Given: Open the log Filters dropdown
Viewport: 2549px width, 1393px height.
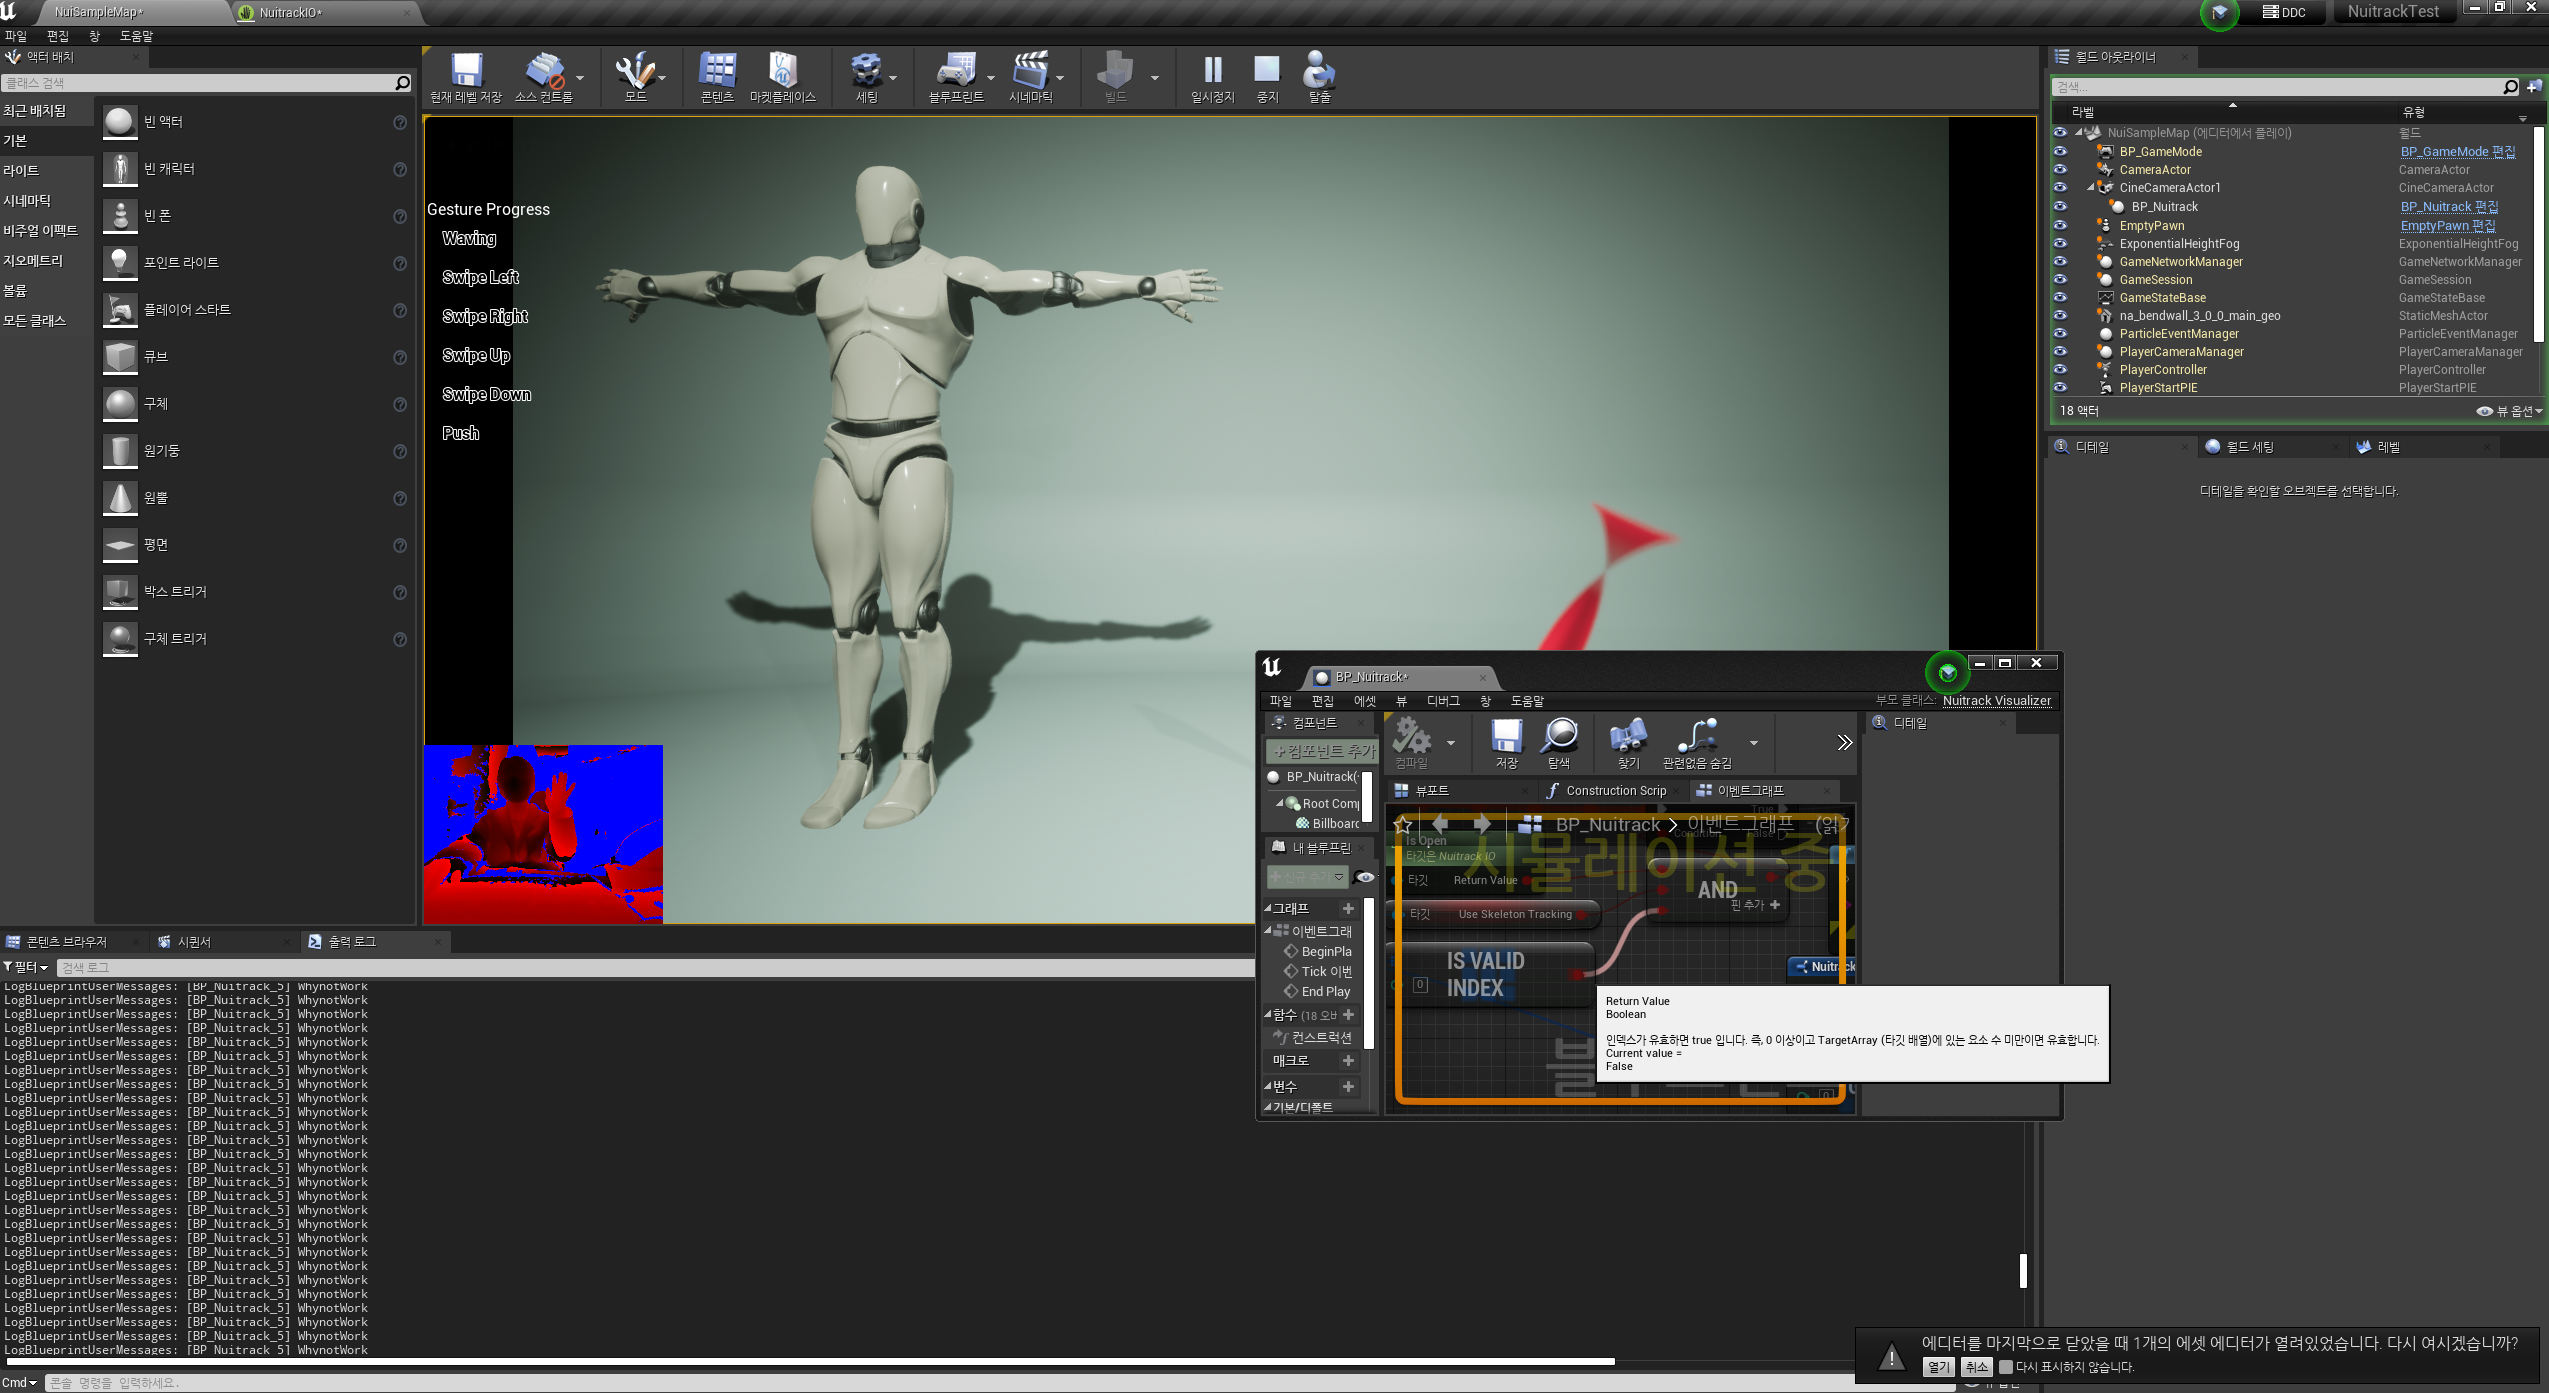Looking at the screenshot, I should click(x=26, y=967).
